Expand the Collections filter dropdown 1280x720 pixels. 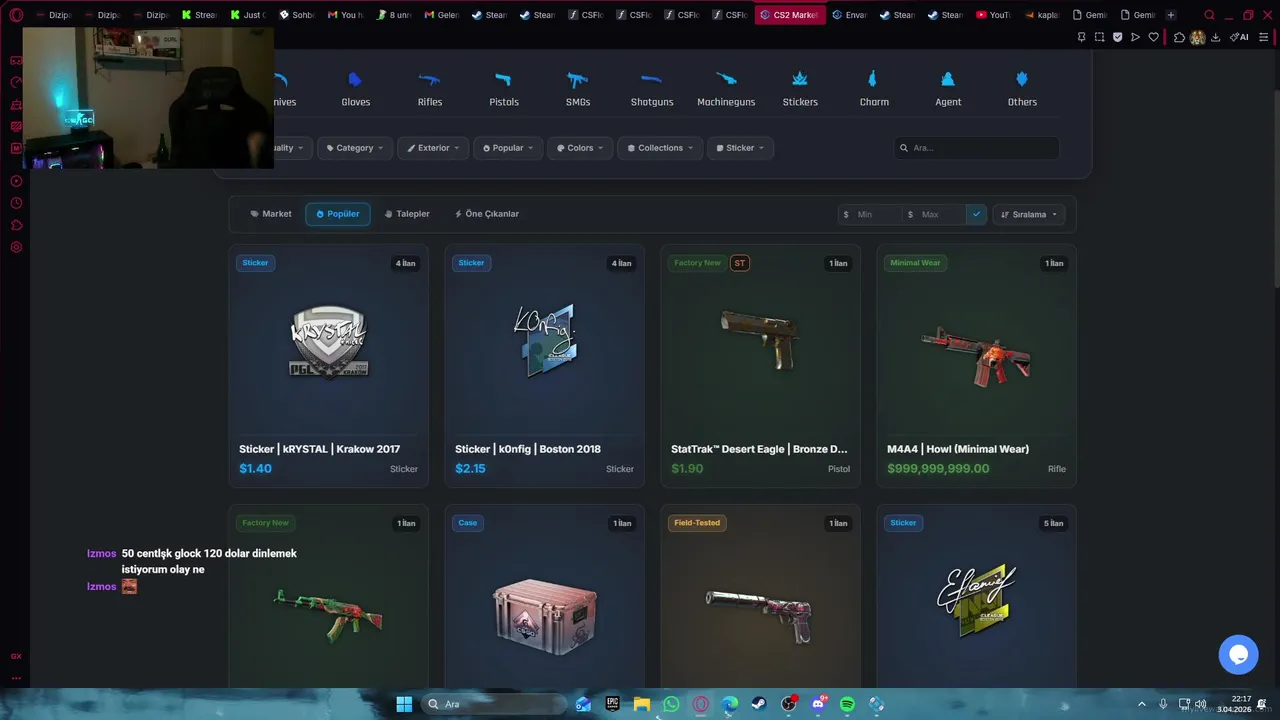click(660, 148)
